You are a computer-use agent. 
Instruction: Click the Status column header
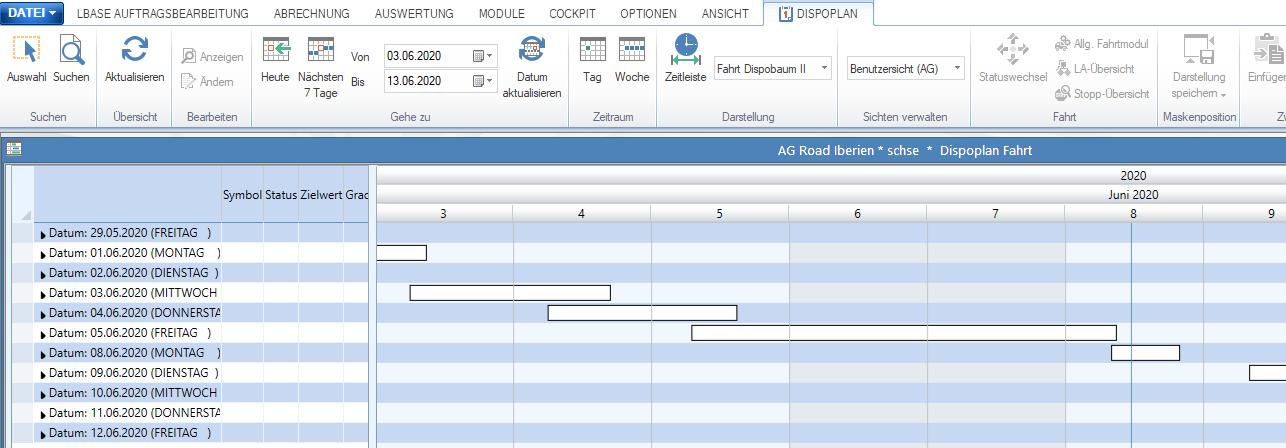(280, 195)
